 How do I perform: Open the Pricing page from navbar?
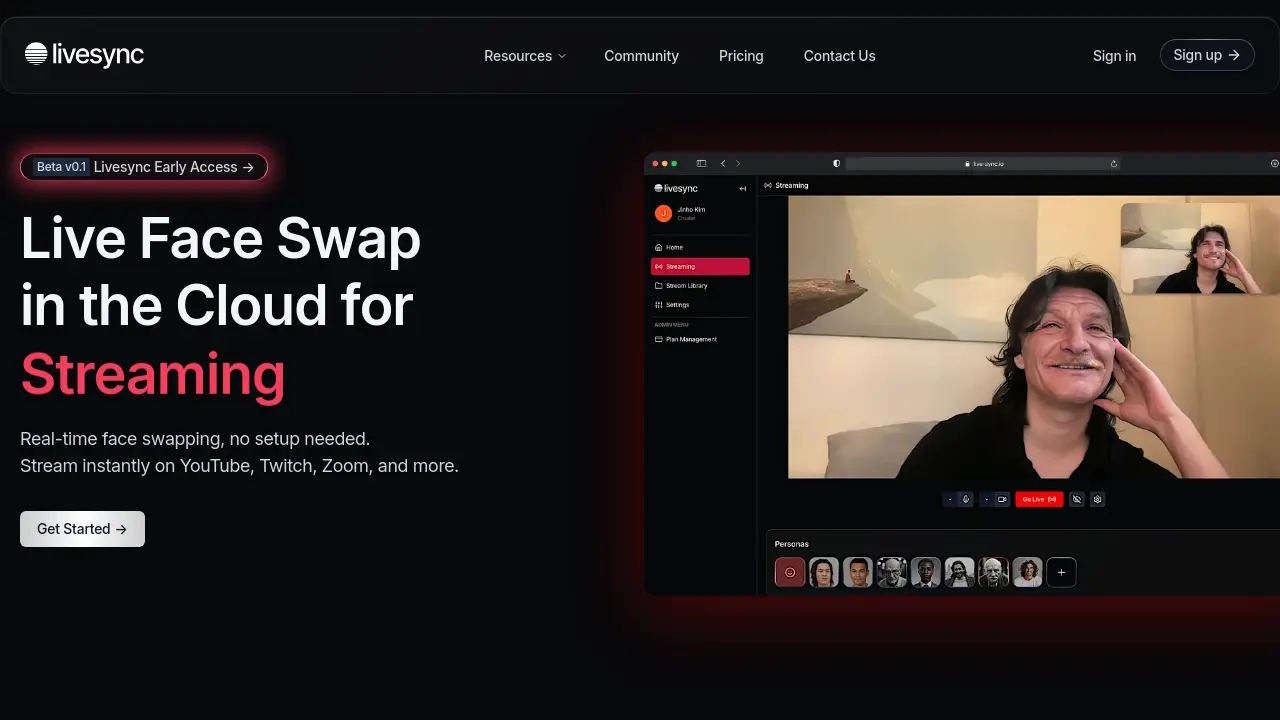coord(741,56)
